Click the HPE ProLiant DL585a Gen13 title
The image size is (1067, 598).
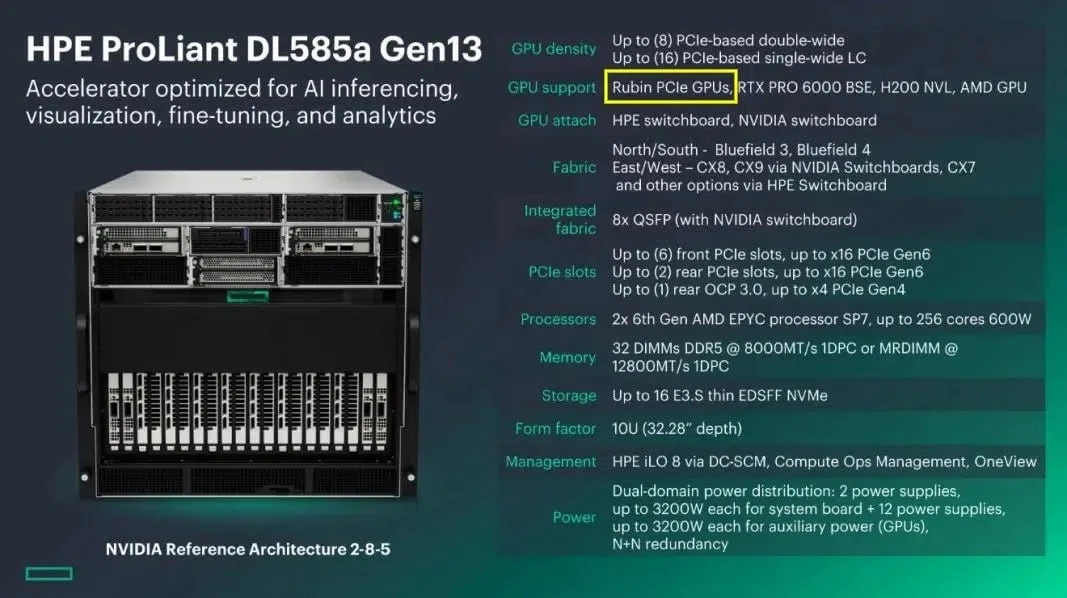tap(254, 49)
